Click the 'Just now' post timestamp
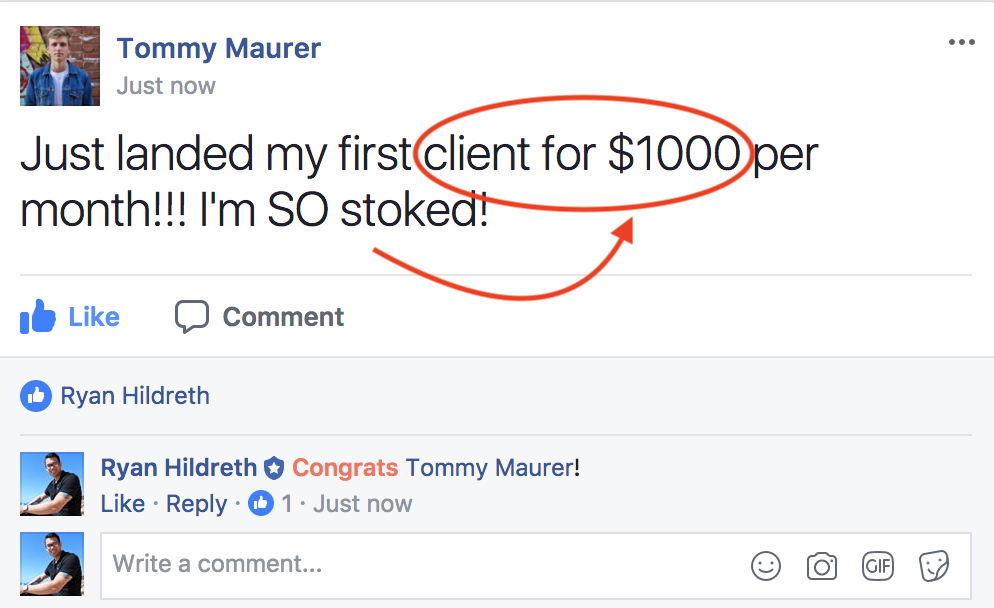The height and width of the screenshot is (608, 994). [166, 86]
